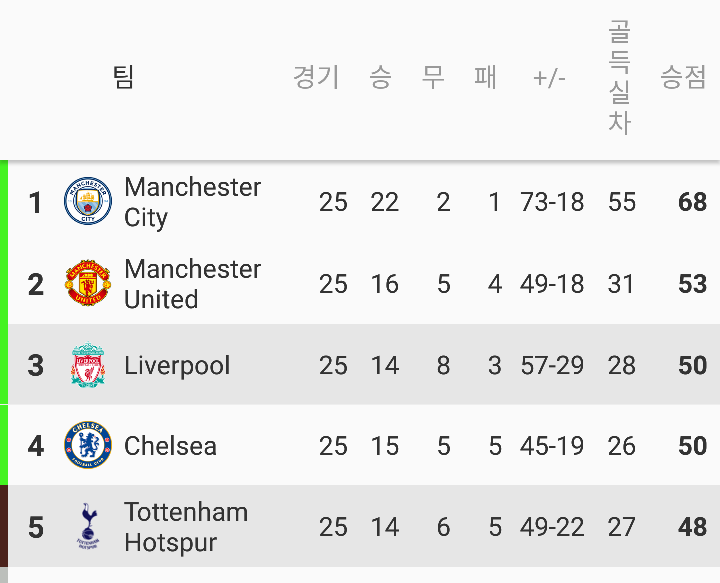Sort by 골득실차 goal difference header
Screen dimensions: 720x583
tap(619, 77)
